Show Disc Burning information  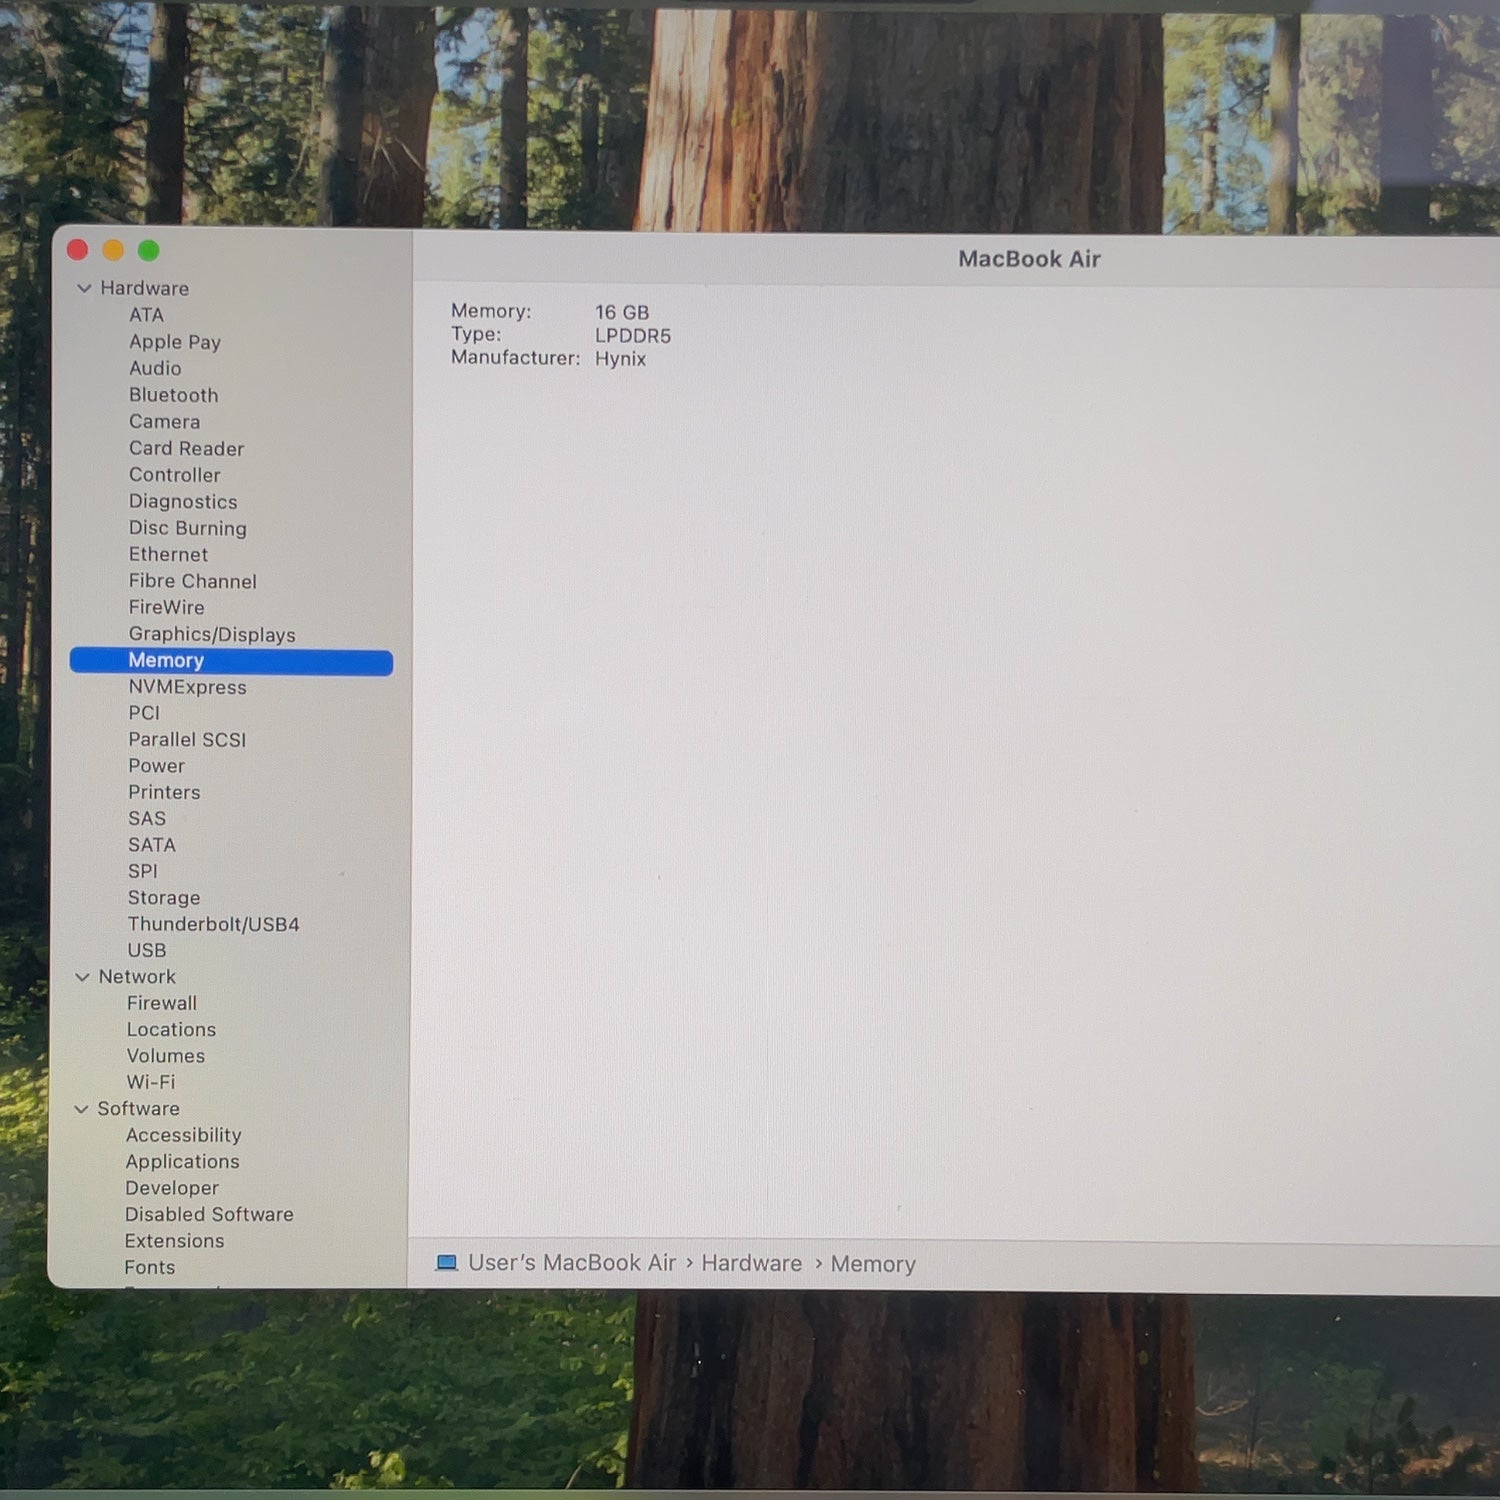click(187, 528)
